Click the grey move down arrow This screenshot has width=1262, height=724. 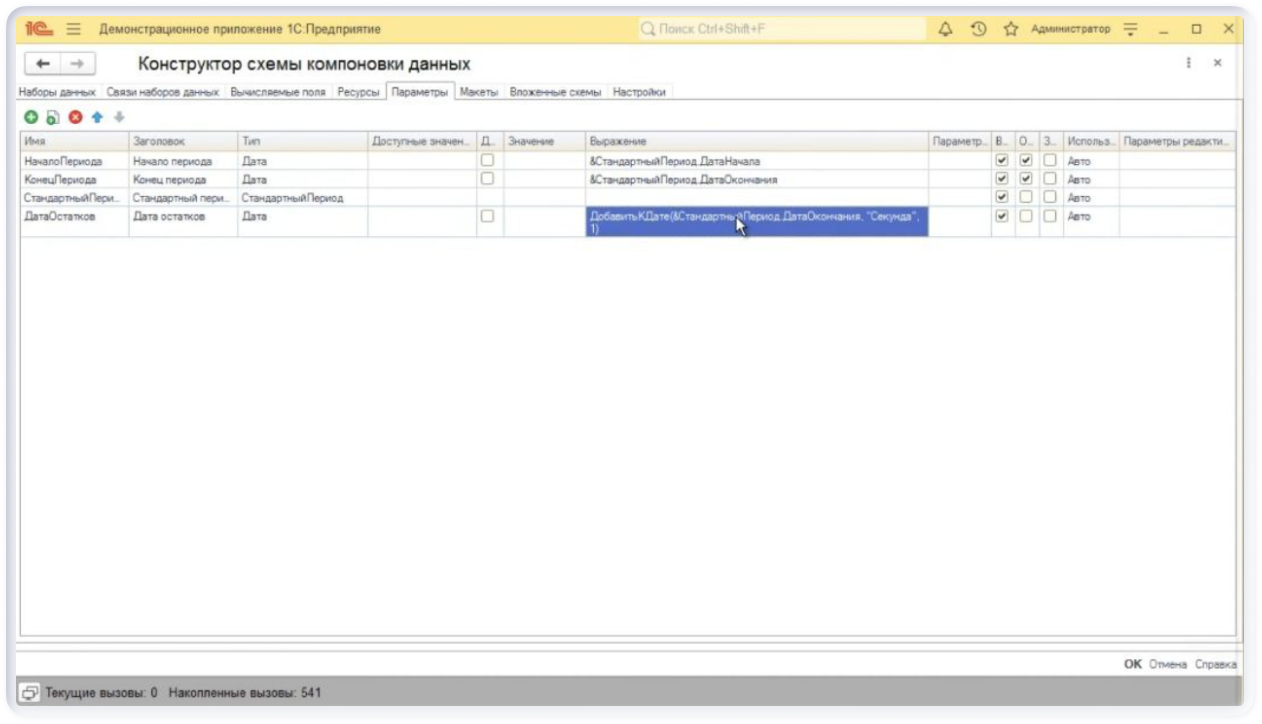119,117
